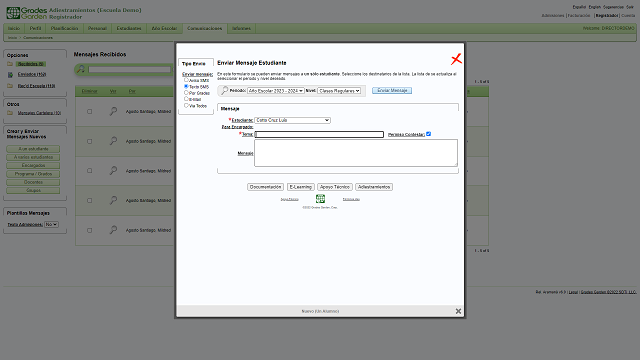This screenshot has height=360, width=640.
Task: Tick the last message row's checkbox
Action: point(89,230)
